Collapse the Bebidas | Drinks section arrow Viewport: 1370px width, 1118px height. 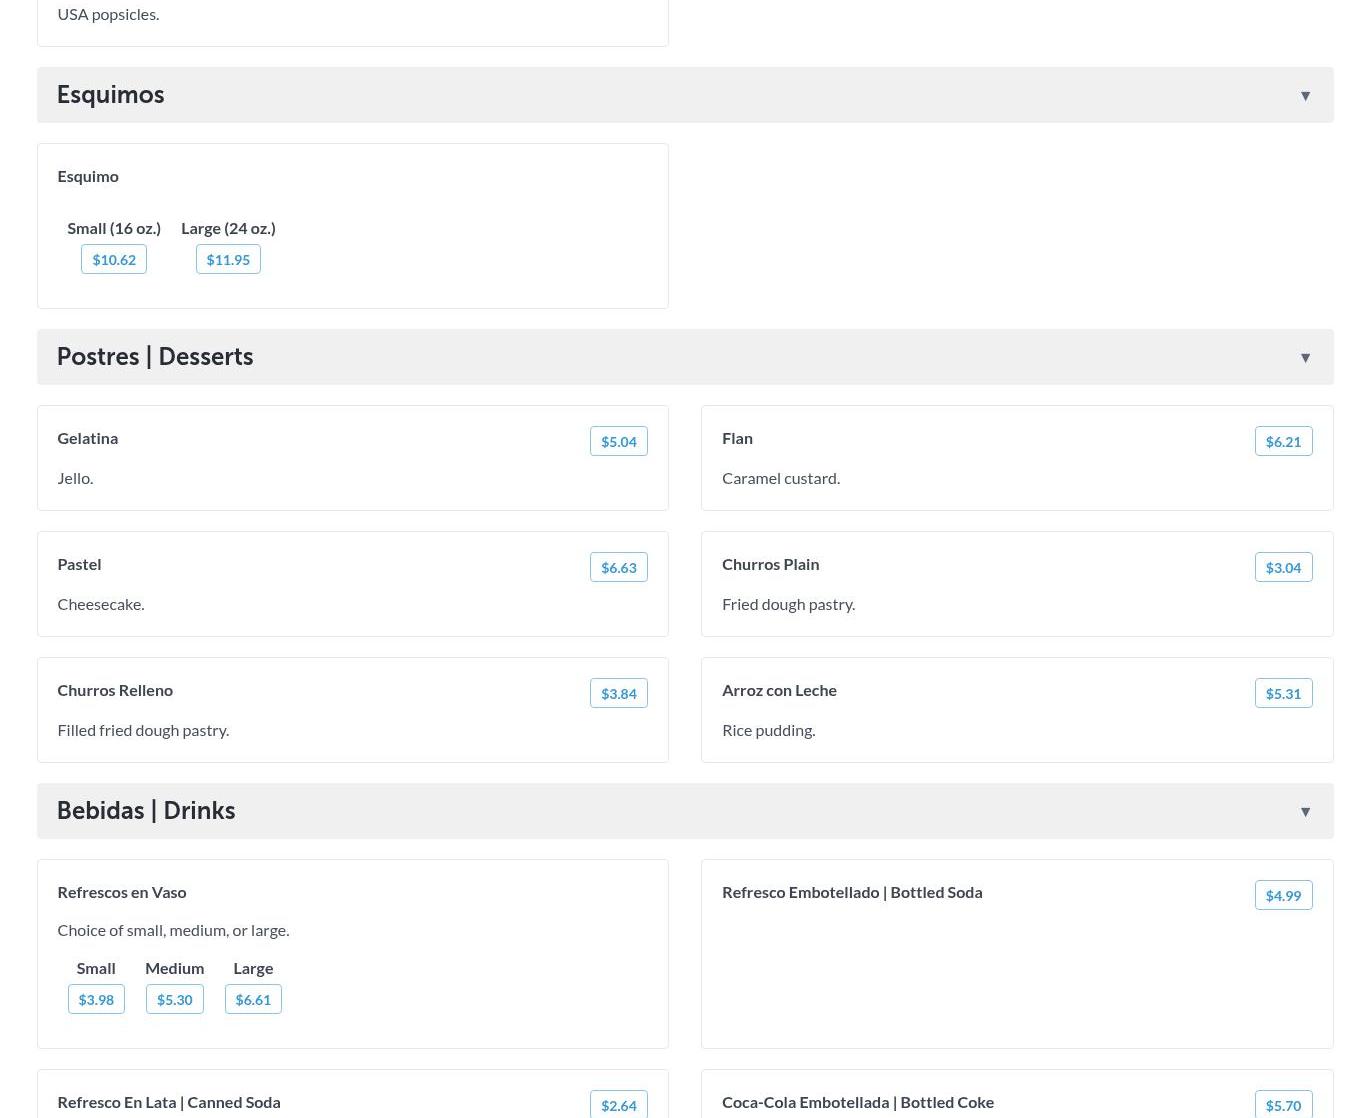click(1305, 812)
